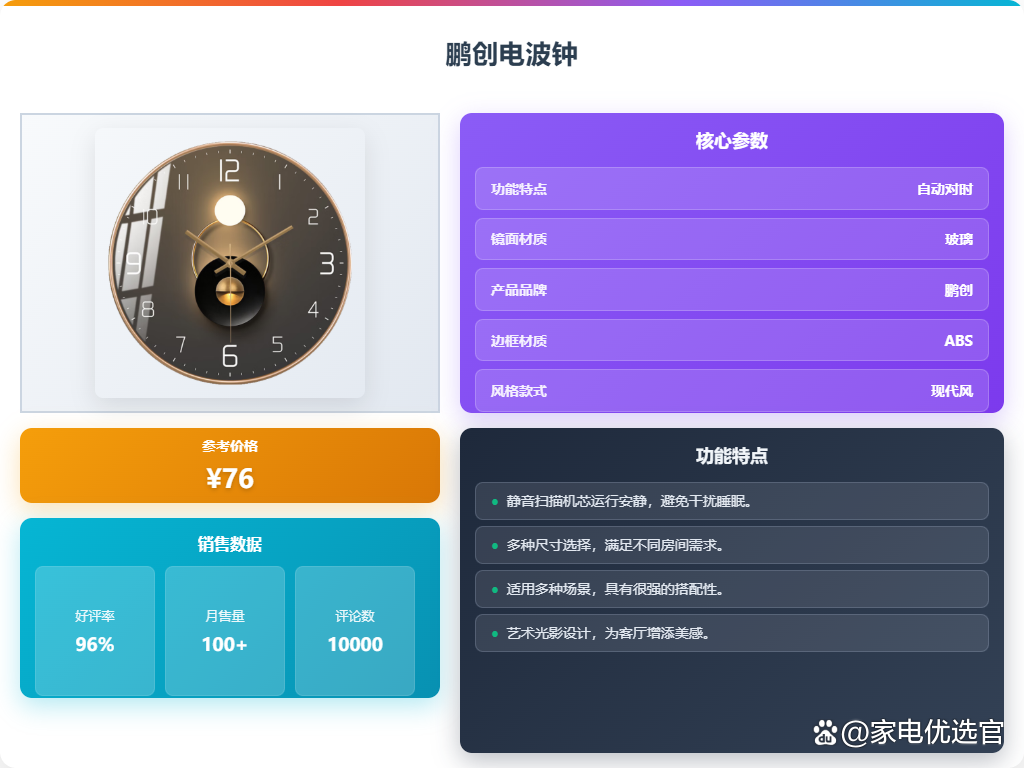Select the "适用多种场景" feature line
The width and height of the screenshot is (1024, 768).
[x=731, y=589]
